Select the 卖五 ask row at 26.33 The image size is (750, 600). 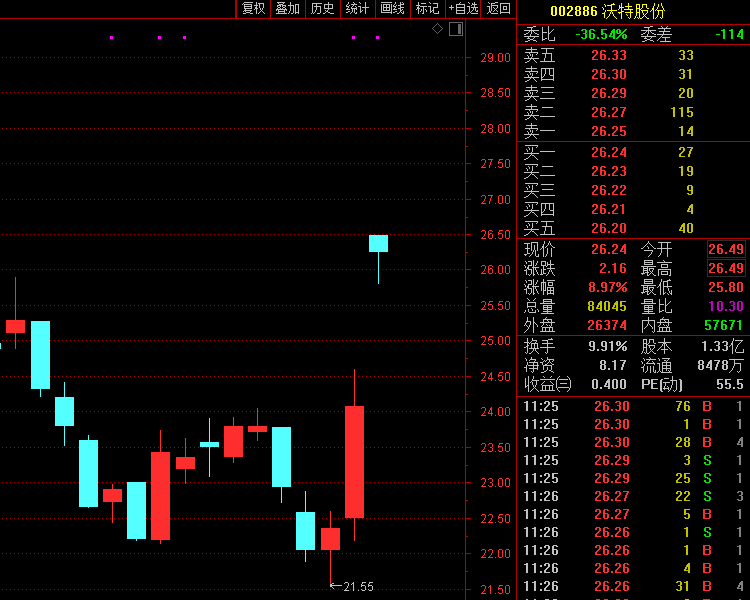(x=632, y=55)
